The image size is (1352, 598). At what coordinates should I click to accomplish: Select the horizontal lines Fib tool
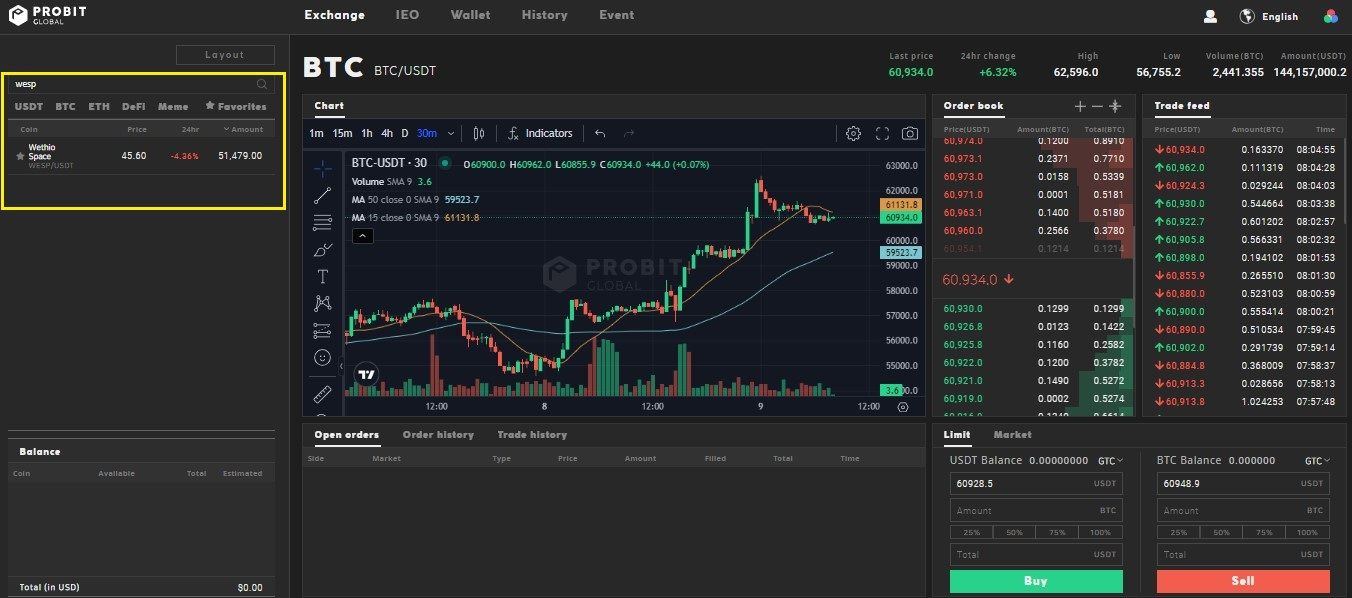coord(322,222)
